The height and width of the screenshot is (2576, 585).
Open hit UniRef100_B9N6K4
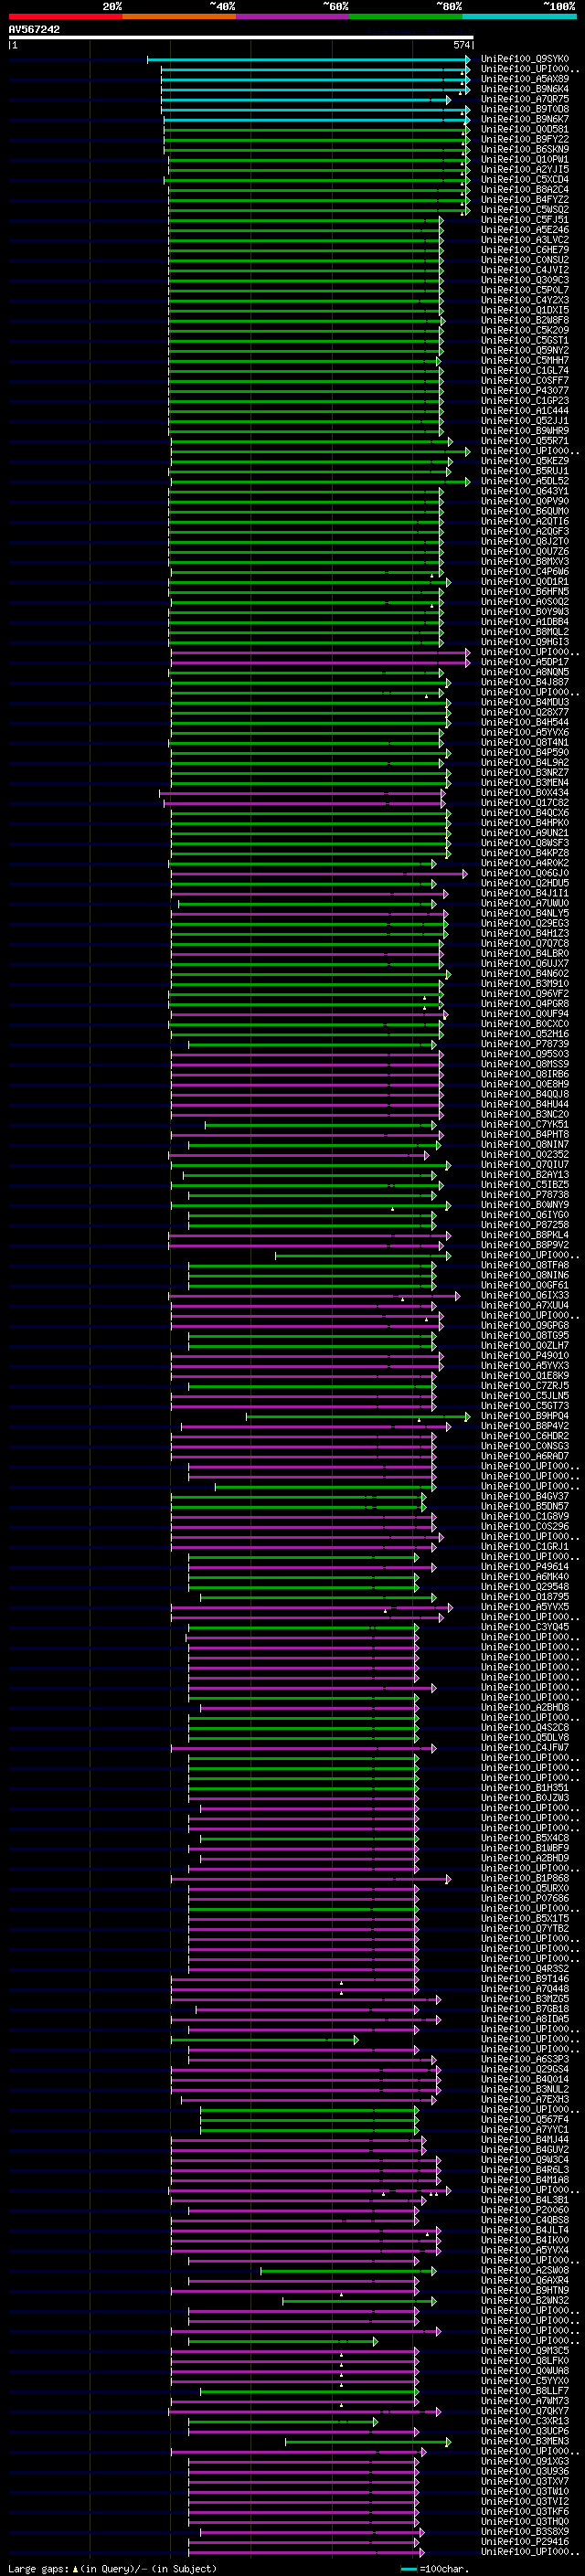pos(525,89)
